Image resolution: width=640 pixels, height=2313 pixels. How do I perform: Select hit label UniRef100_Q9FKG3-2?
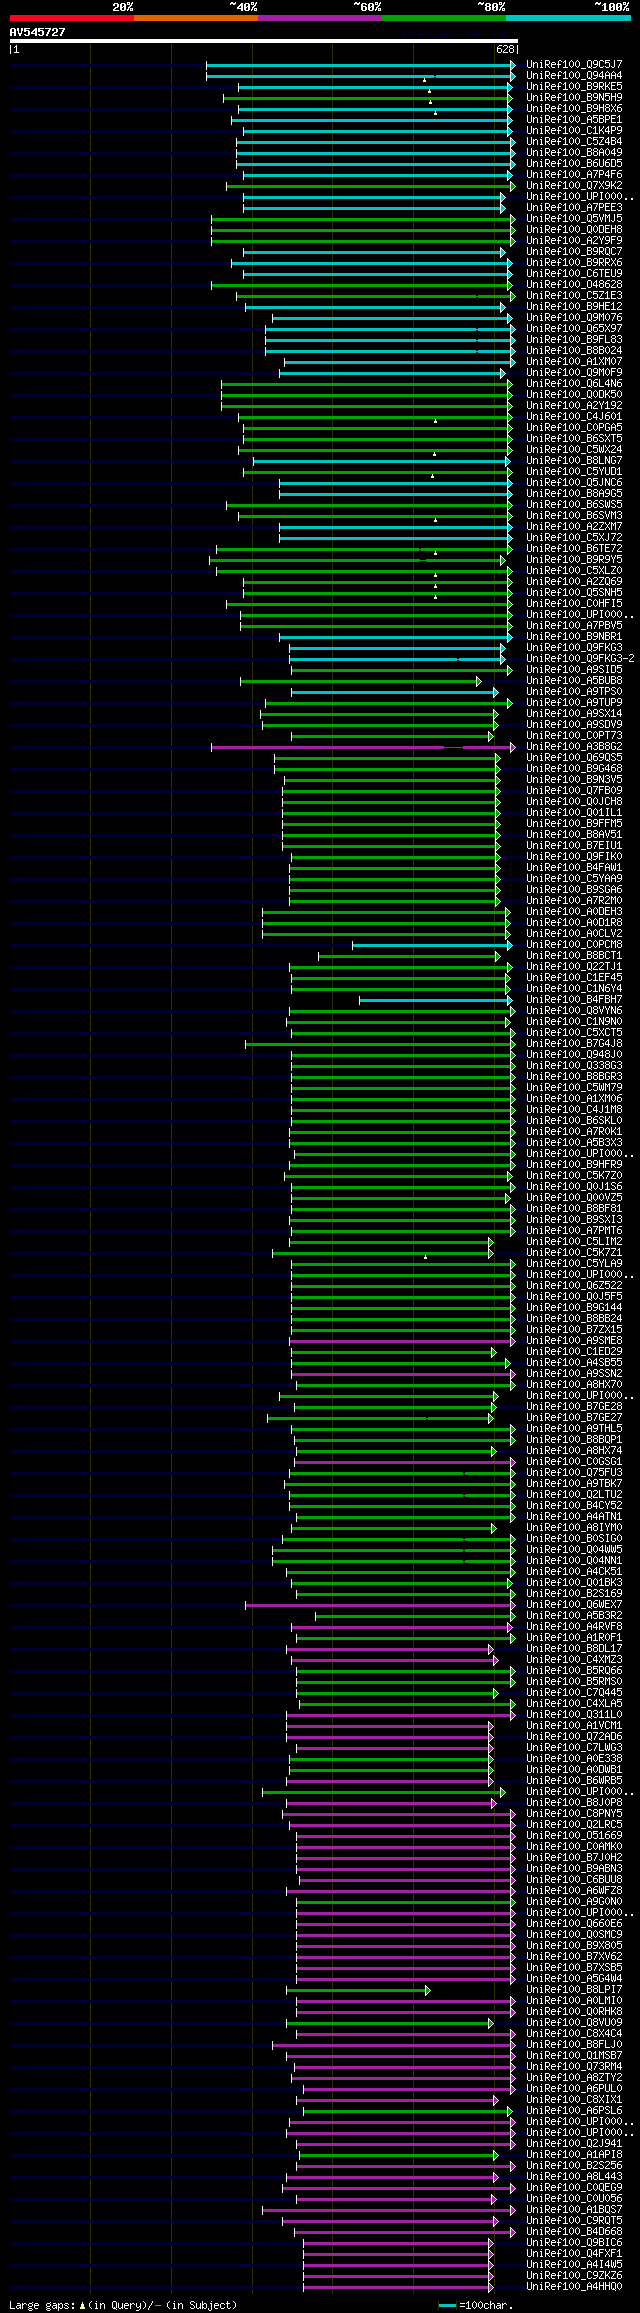click(580, 658)
